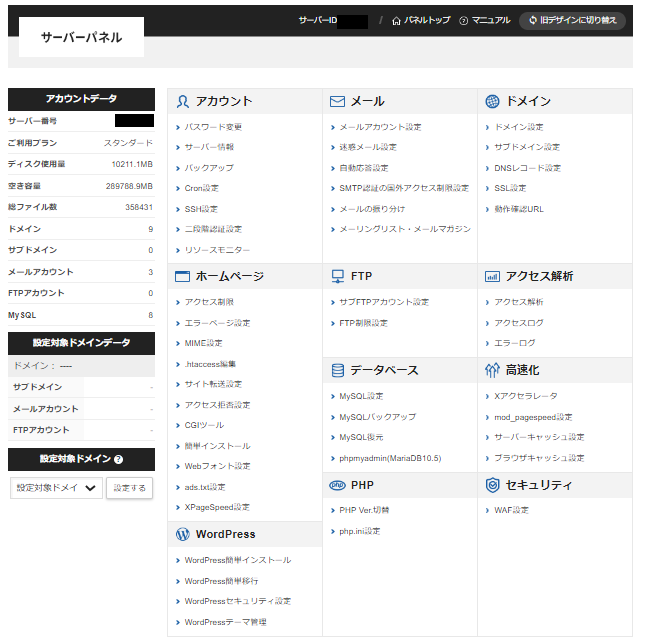645x641 pixels.
Task: Open パスワード変更 link
Action: pyautogui.click(x=213, y=127)
